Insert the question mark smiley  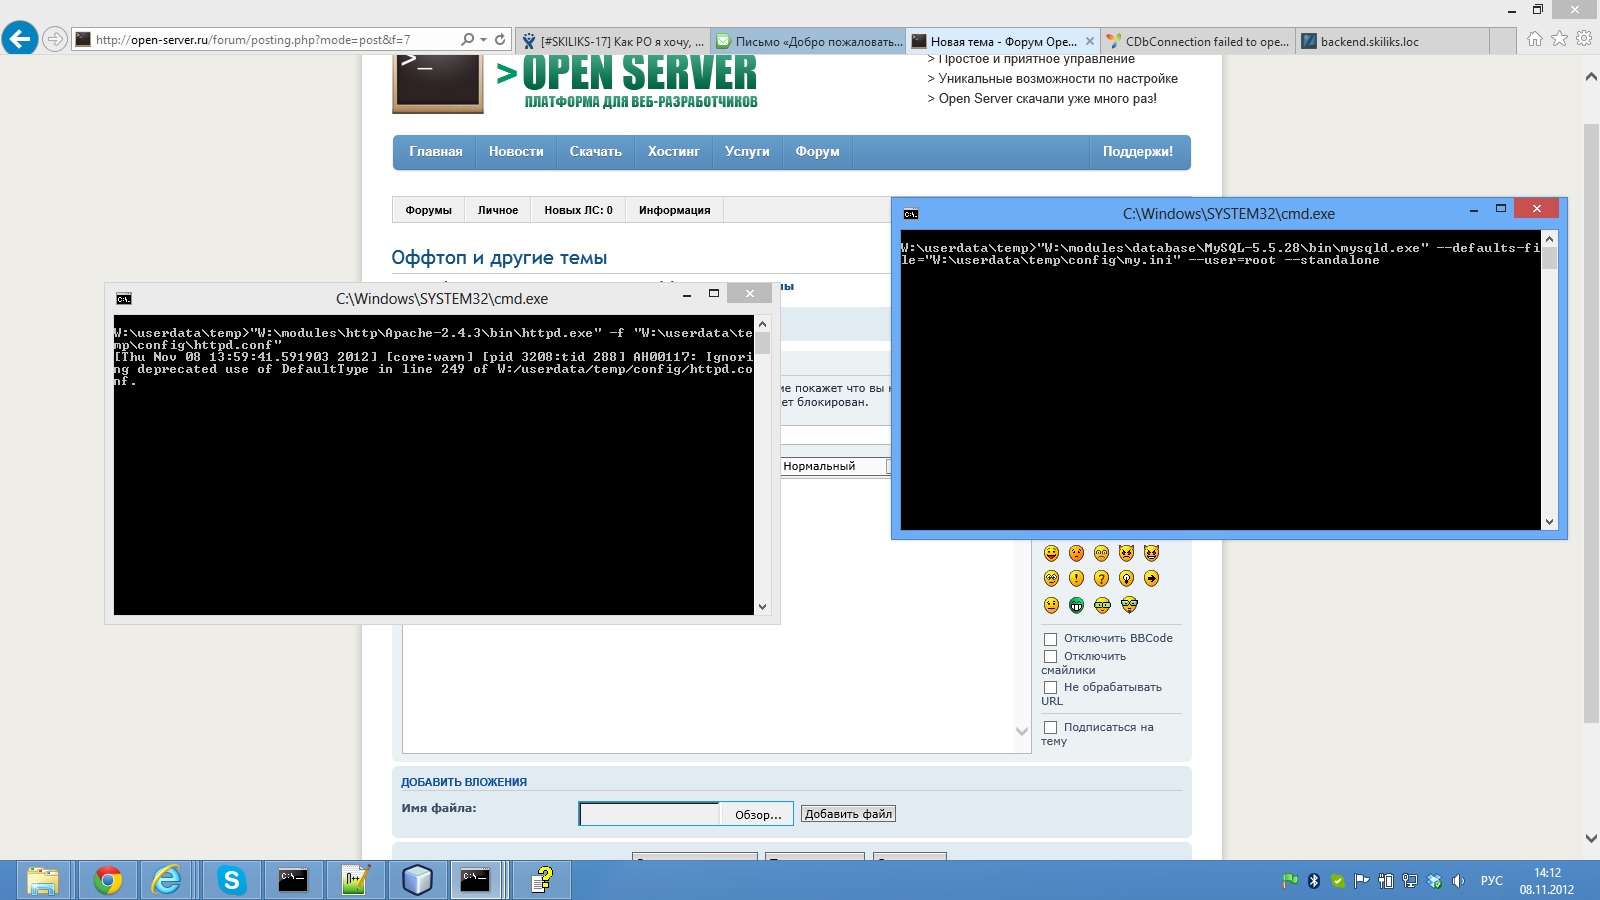pyautogui.click(x=1101, y=579)
